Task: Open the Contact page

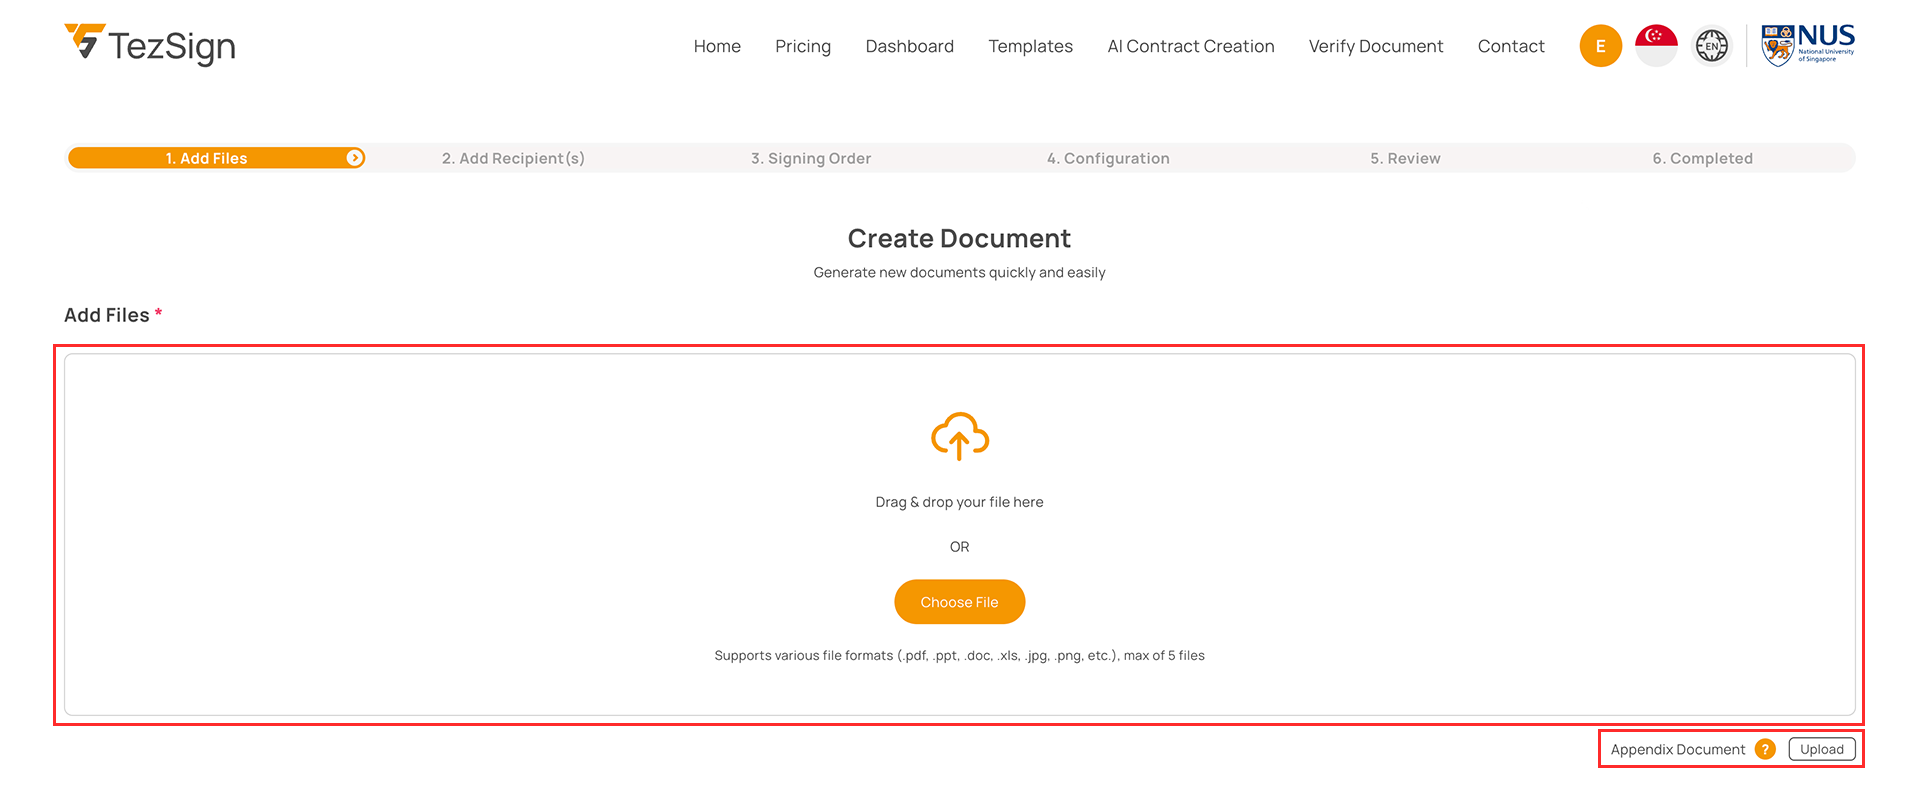Action: click(x=1510, y=46)
